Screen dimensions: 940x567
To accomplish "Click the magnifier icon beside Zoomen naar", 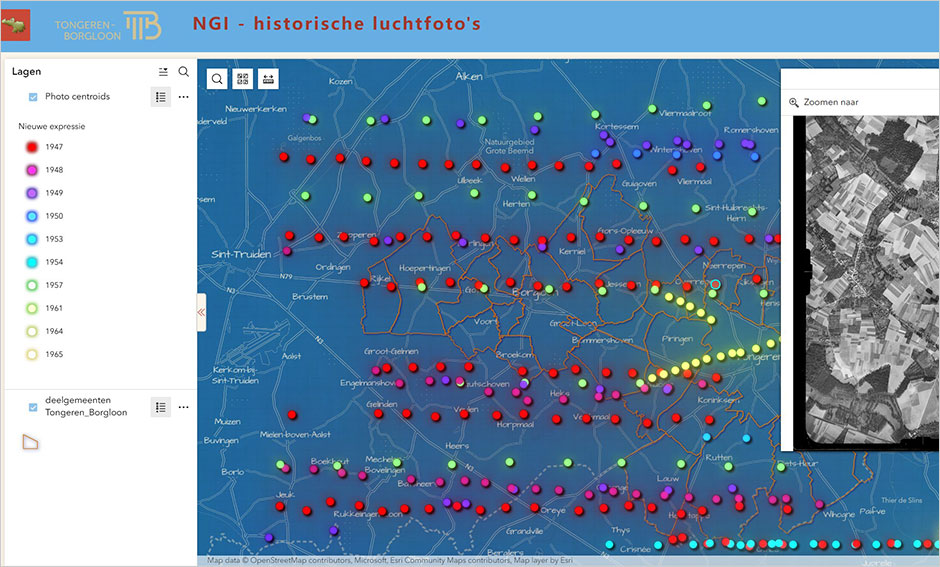I will [794, 102].
